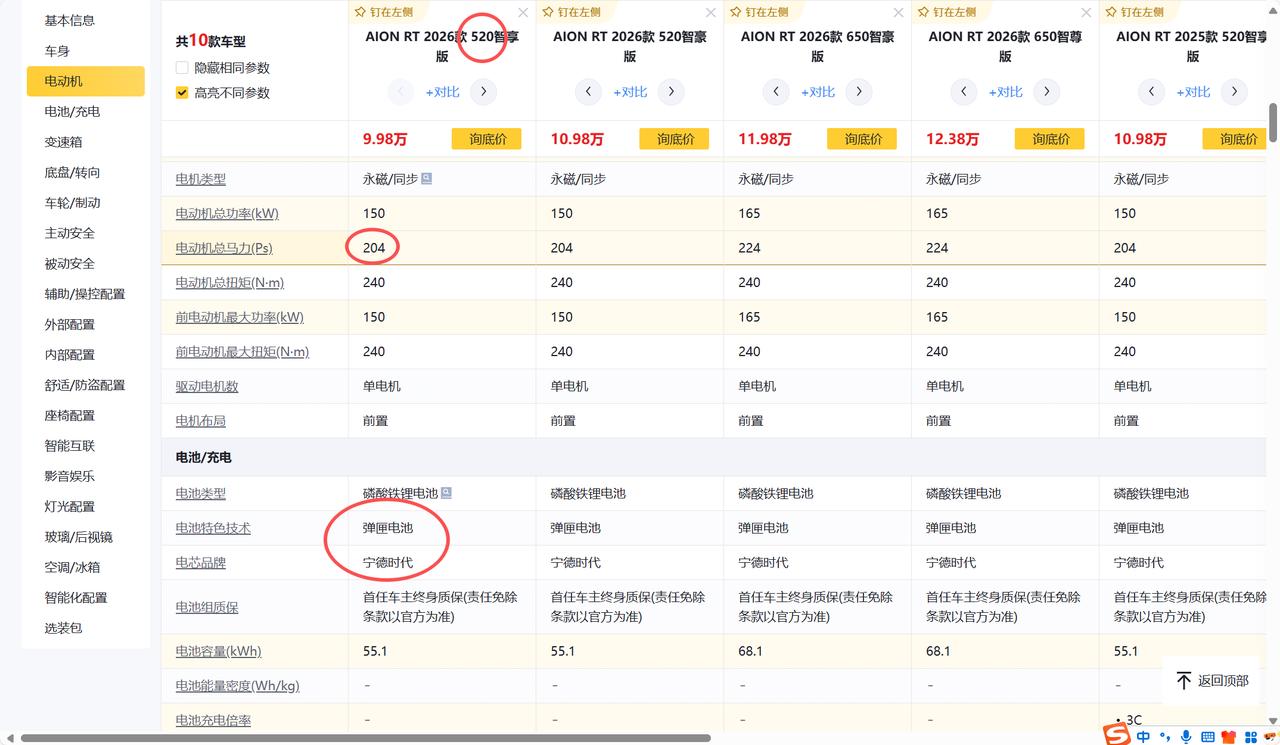Open the 电芯品牌 parameter link
This screenshot has width=1280, height=745.
(x=201, y=563)
